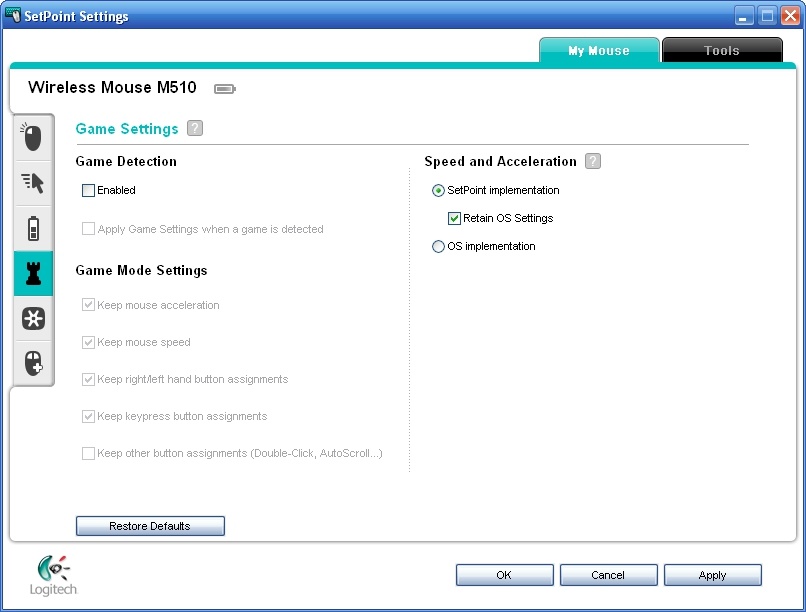Open help for Game Settings

click(195, 128)
